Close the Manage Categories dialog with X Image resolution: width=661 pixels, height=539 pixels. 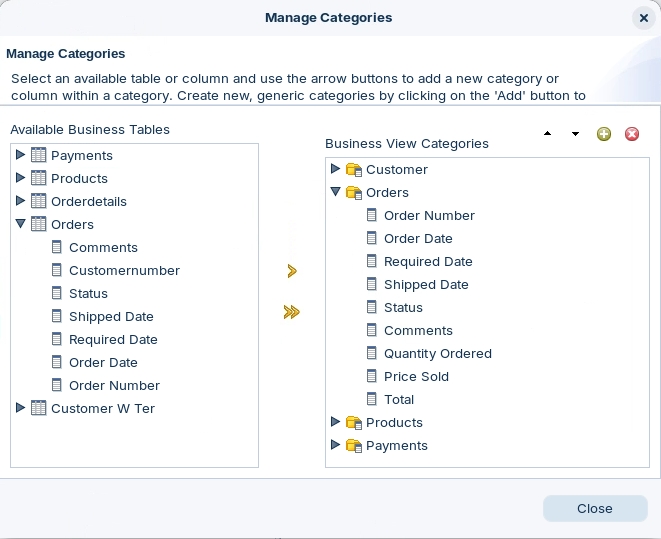point(642,18)
